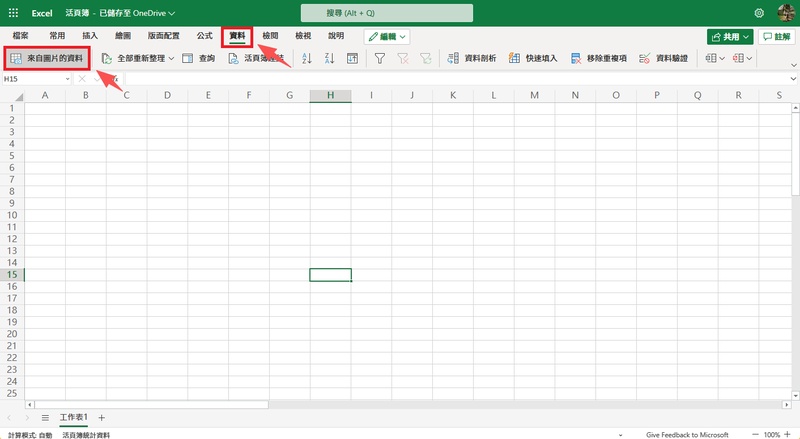This screenshot has width=800, height=439.
Task: Open the Formulas (公式) ribbon tab
Action: click(x=204, y=35)
